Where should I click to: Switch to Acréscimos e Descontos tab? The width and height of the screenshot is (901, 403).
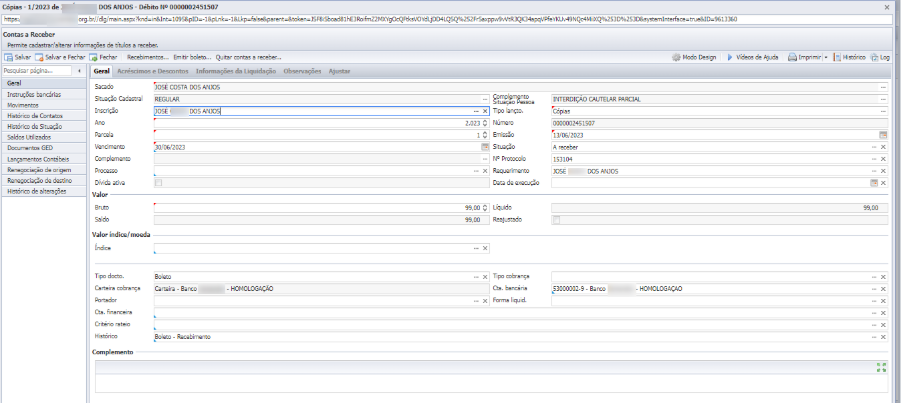click(152, 71)
